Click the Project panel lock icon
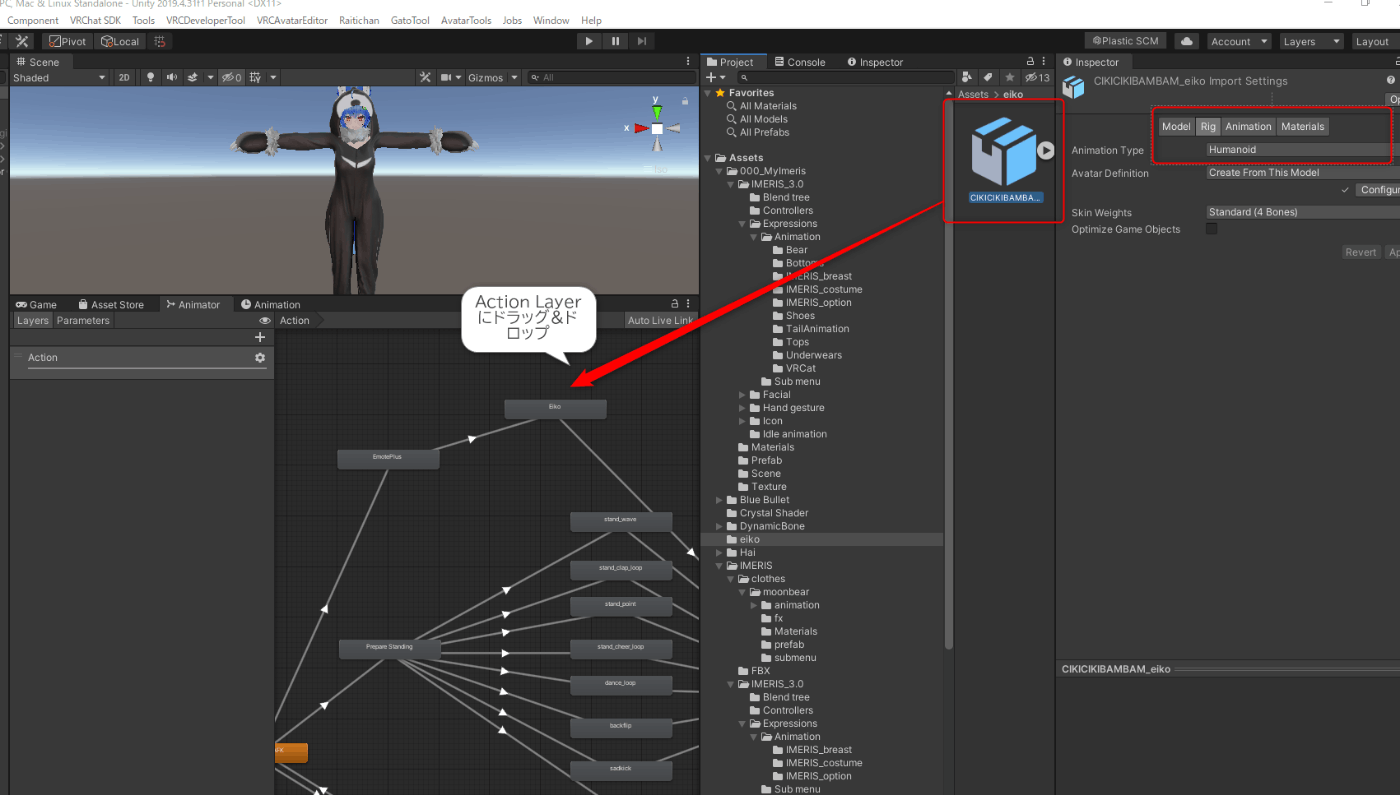This screenshot has height=795, width=1400. [1031, 62]
